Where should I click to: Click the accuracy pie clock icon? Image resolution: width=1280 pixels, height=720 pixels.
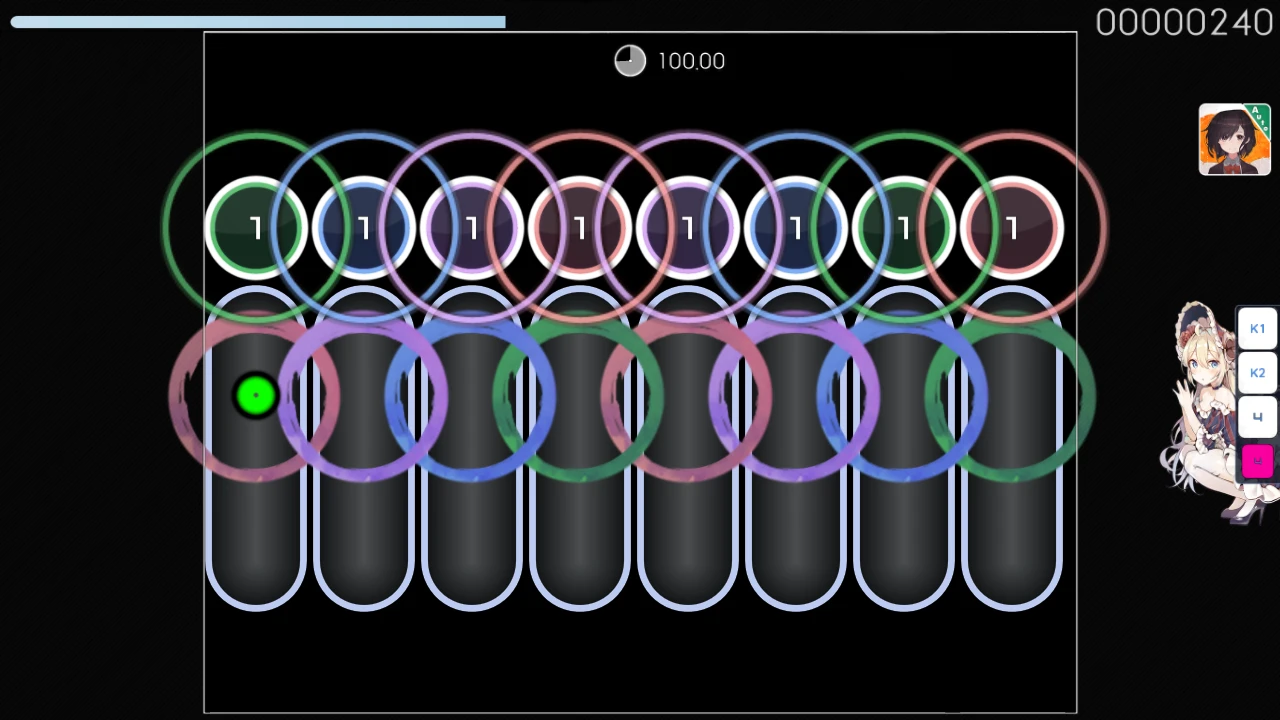630,61
